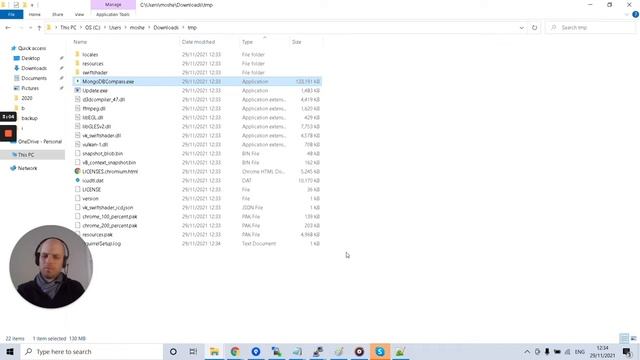Screen dimensions: 640x360
Task: Open Documents in Quick access
Action: tap(34, 78)
